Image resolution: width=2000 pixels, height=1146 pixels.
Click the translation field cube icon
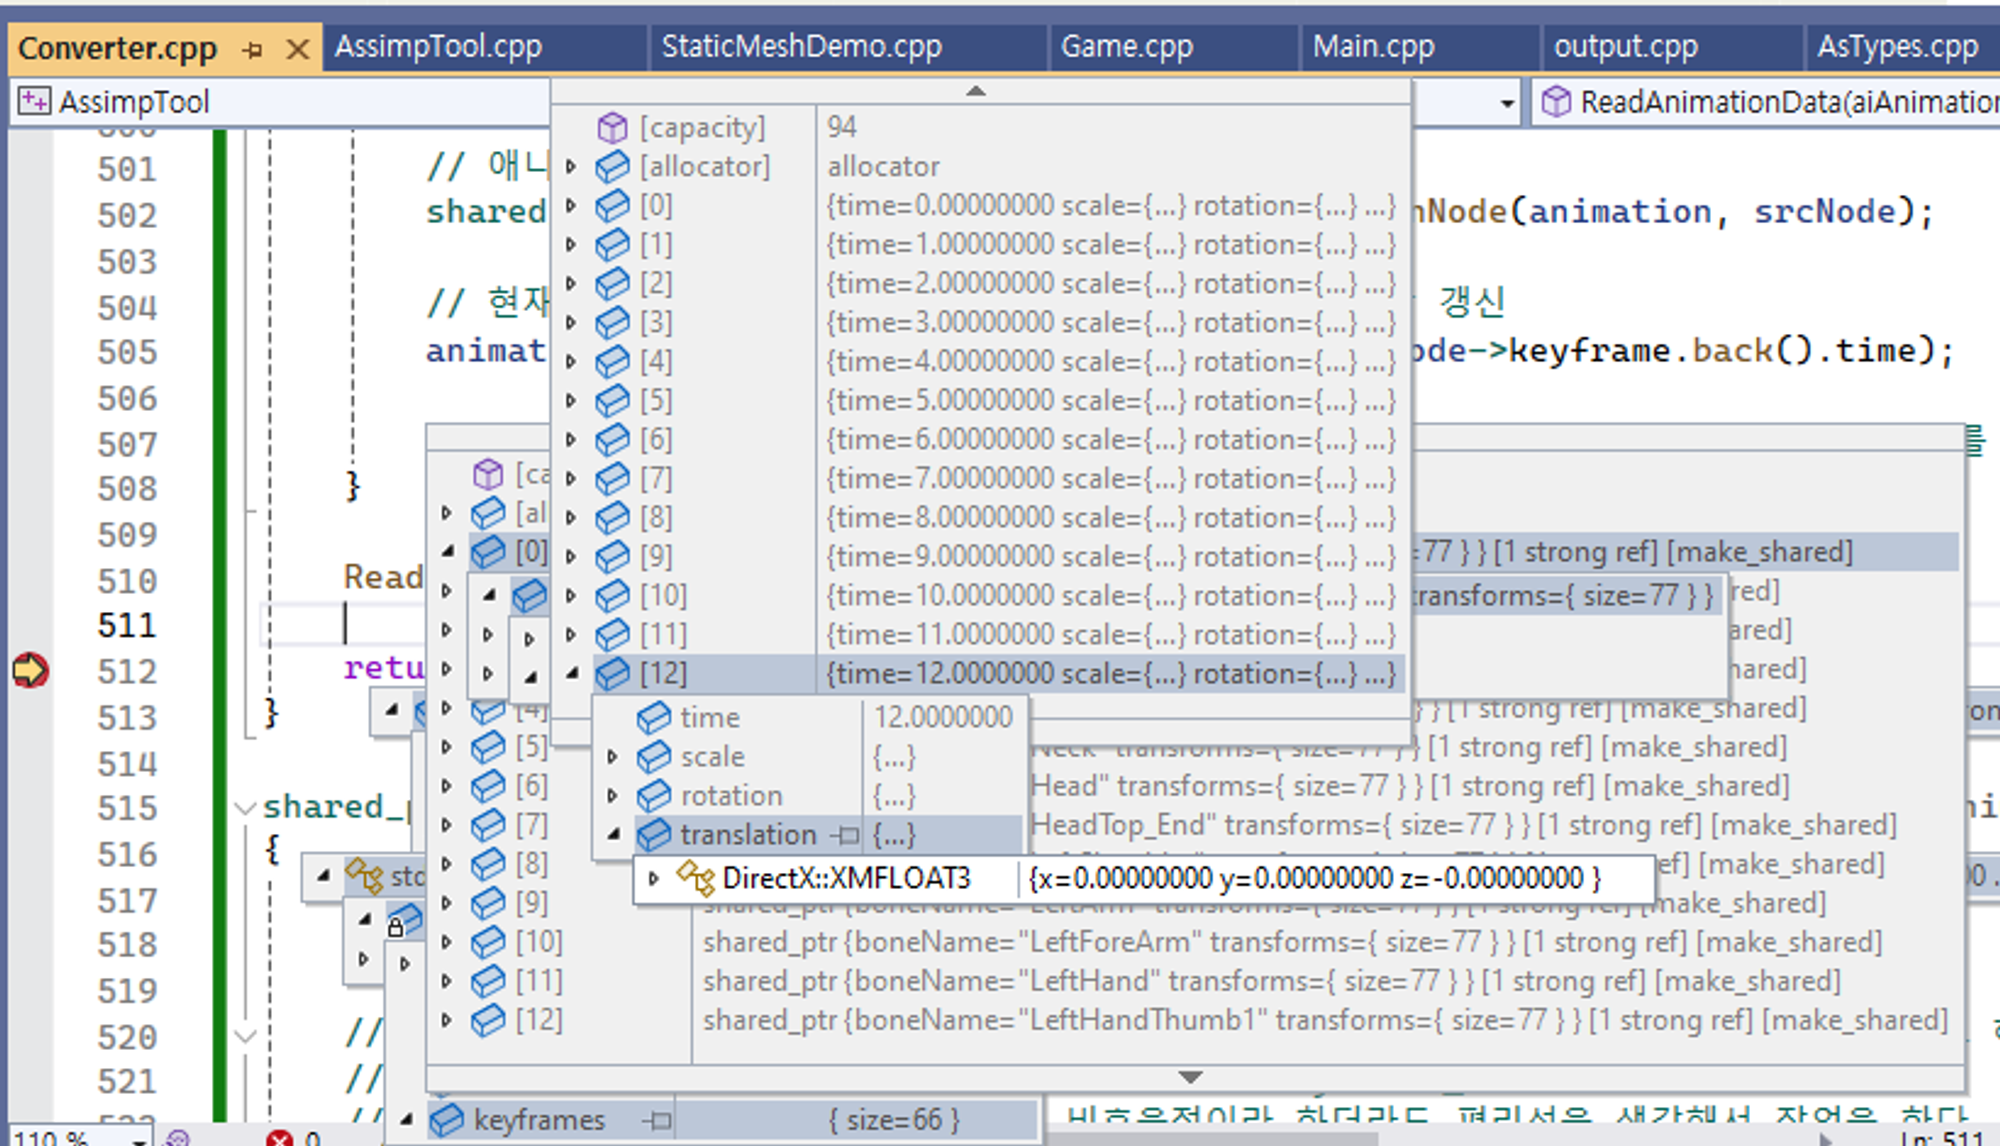653,834
